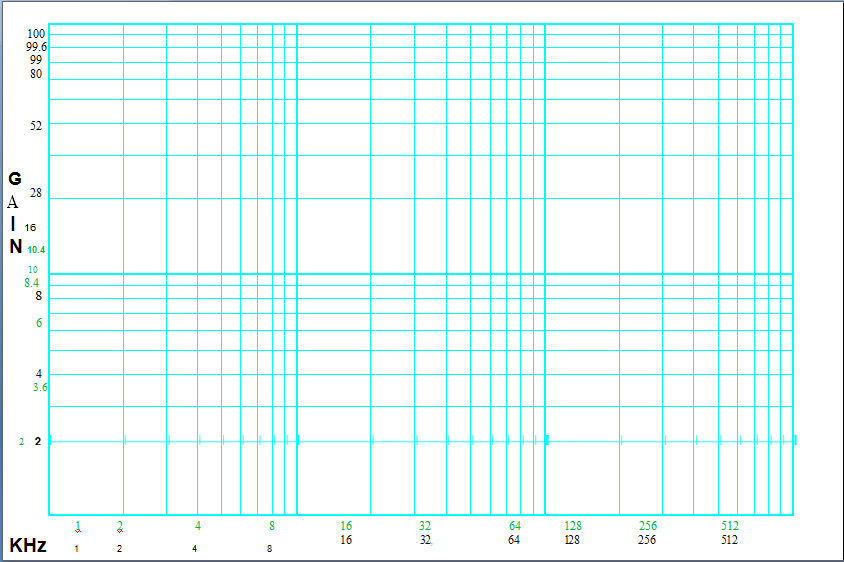Screen dimensions: 844x562
Task: Select the bold letter N of GAIN
Action: (x=16, y=247)
